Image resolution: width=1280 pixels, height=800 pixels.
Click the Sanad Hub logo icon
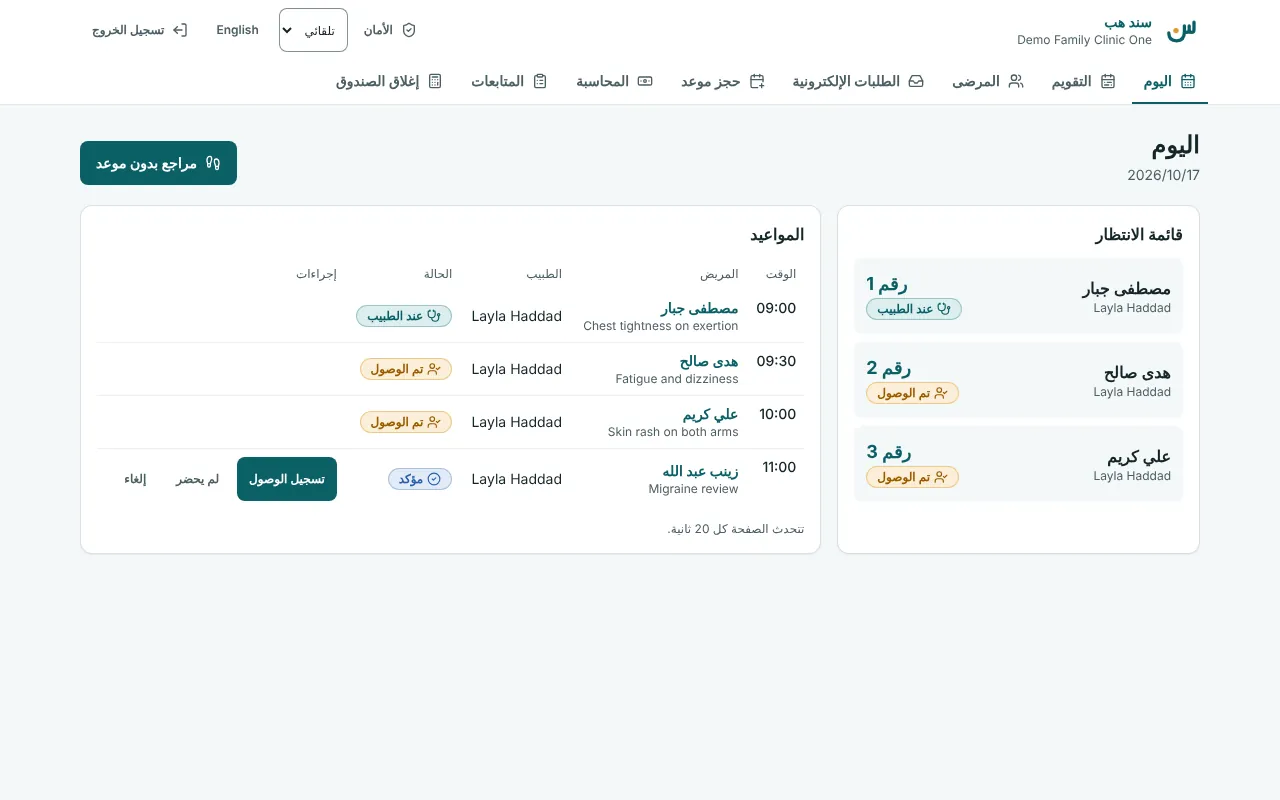1181,30
